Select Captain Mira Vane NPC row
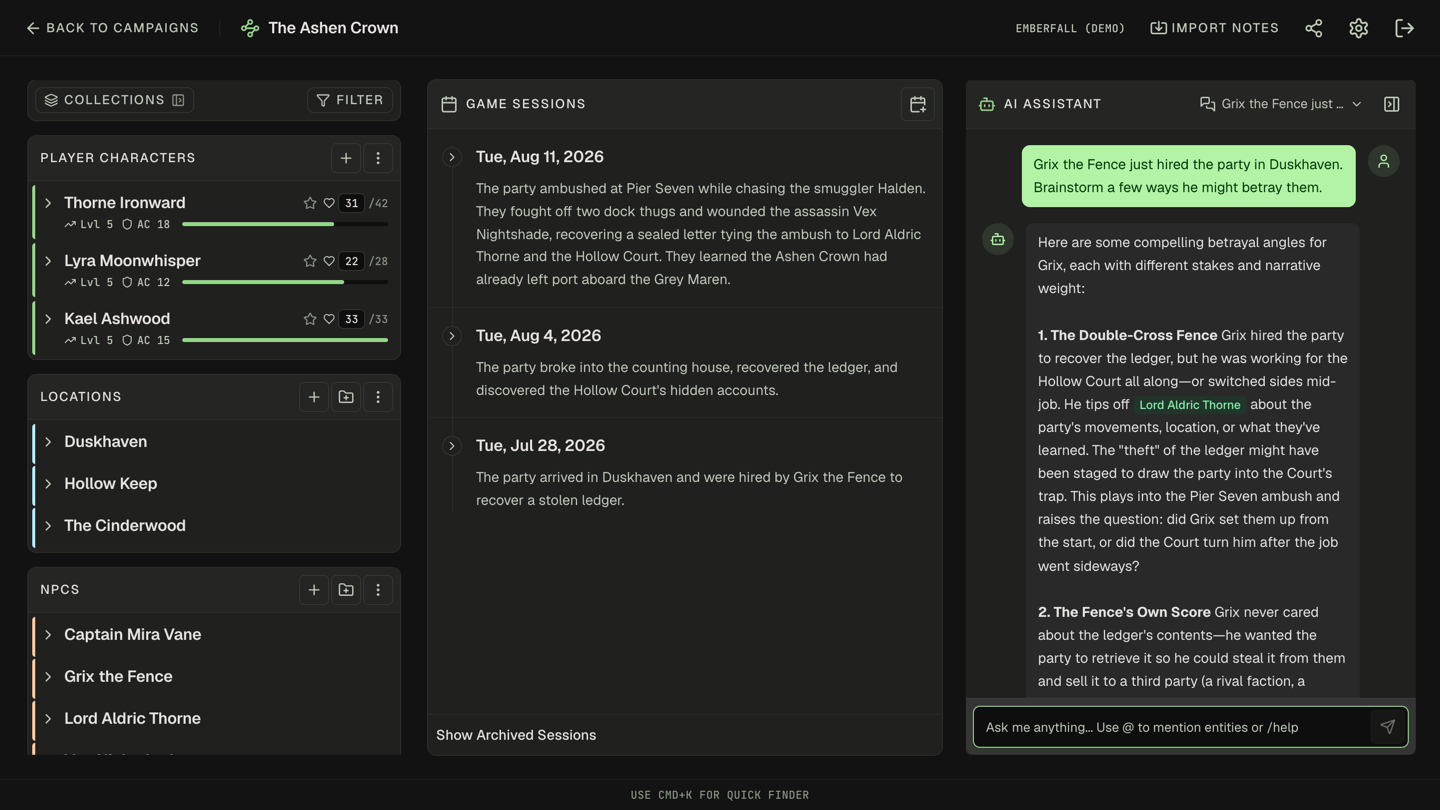 tap(216, 635)
